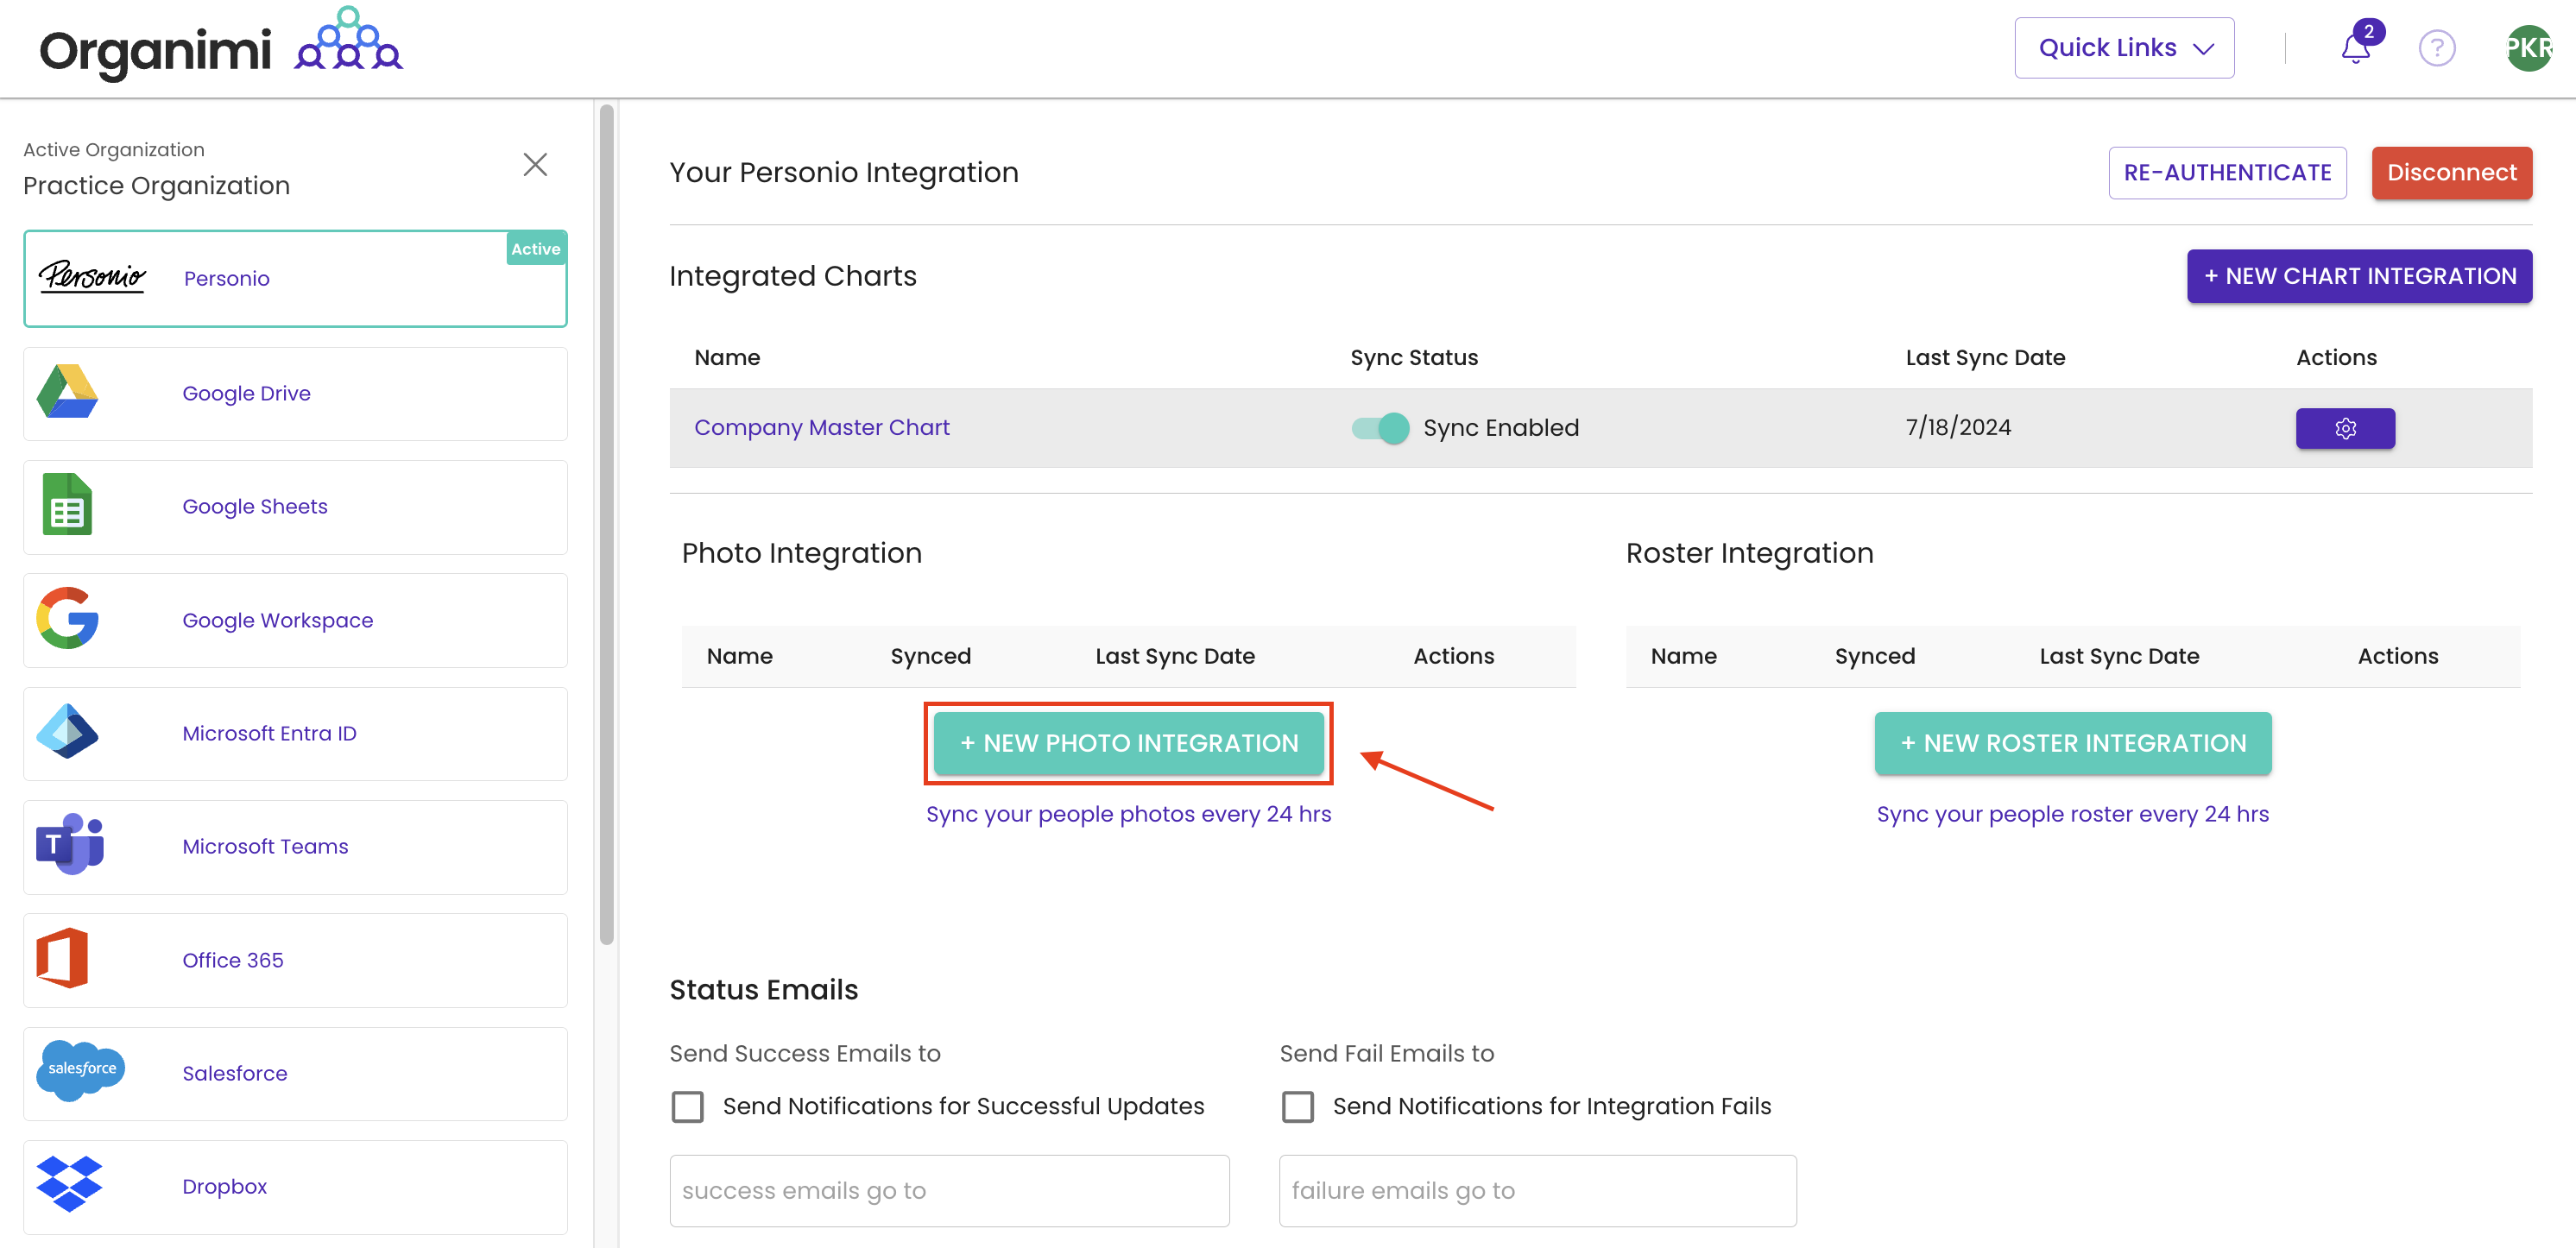Click the failure emails input field

1537,1191
